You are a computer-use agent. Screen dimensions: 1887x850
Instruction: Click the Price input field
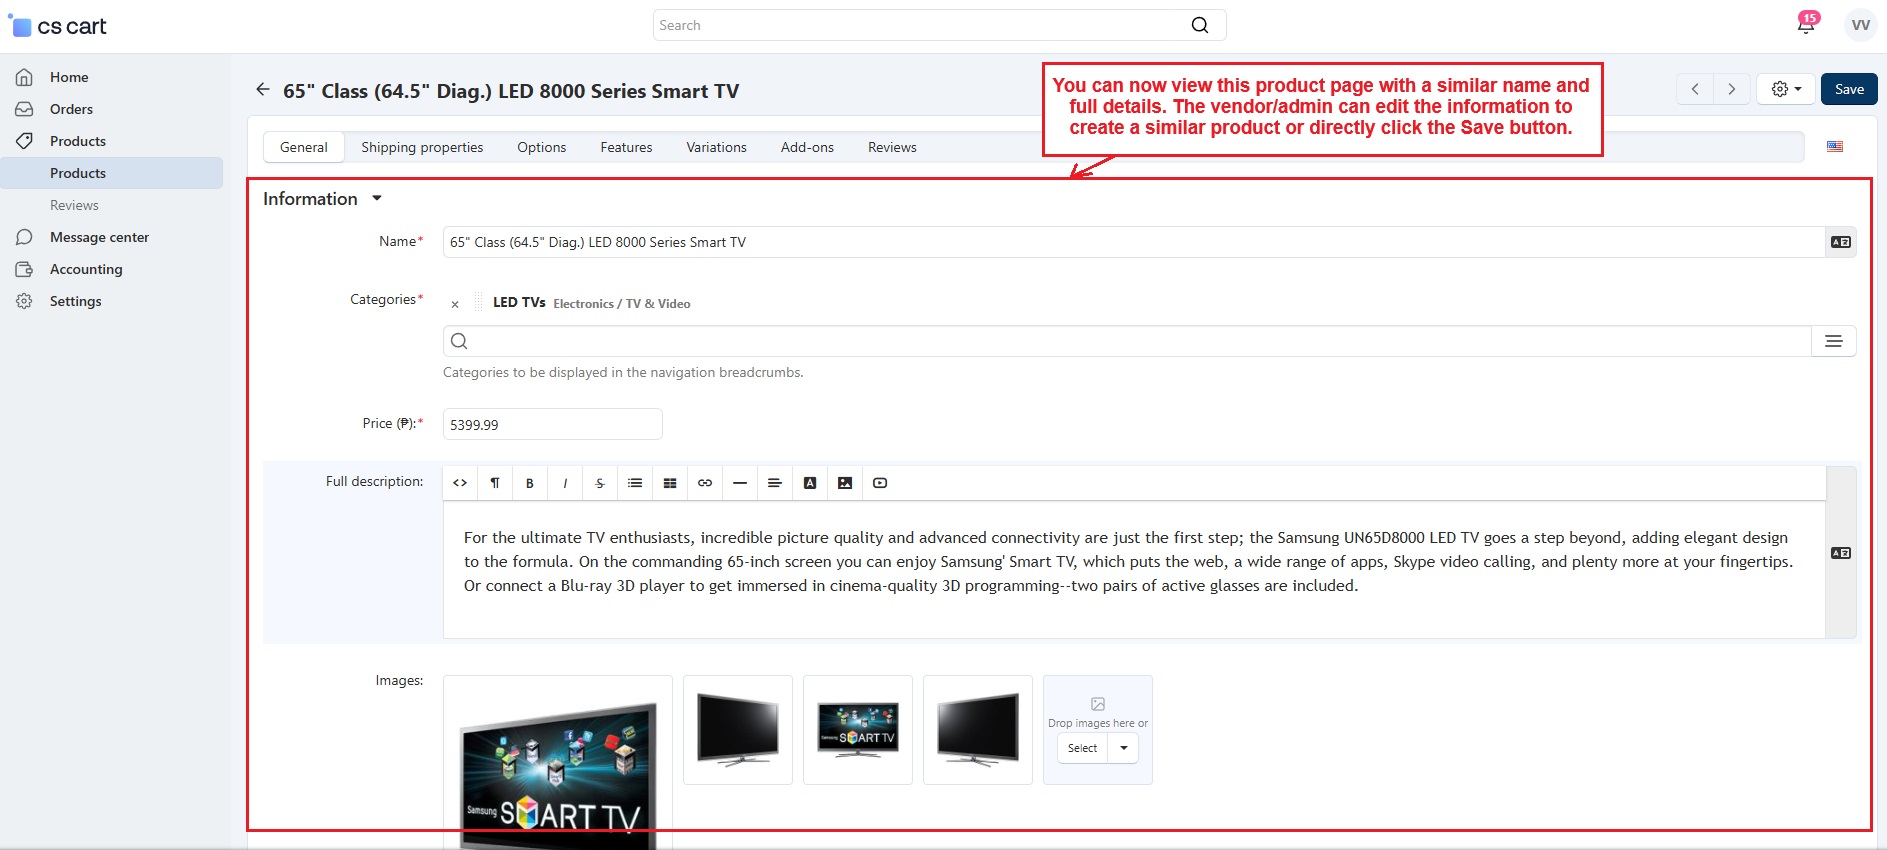552,424
